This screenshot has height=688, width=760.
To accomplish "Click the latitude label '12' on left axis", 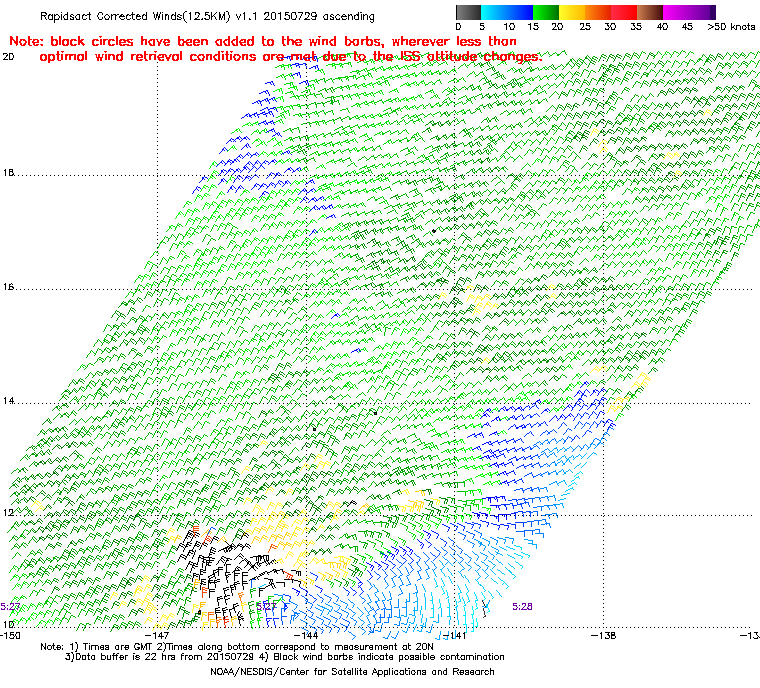I will tap(8, 513).
